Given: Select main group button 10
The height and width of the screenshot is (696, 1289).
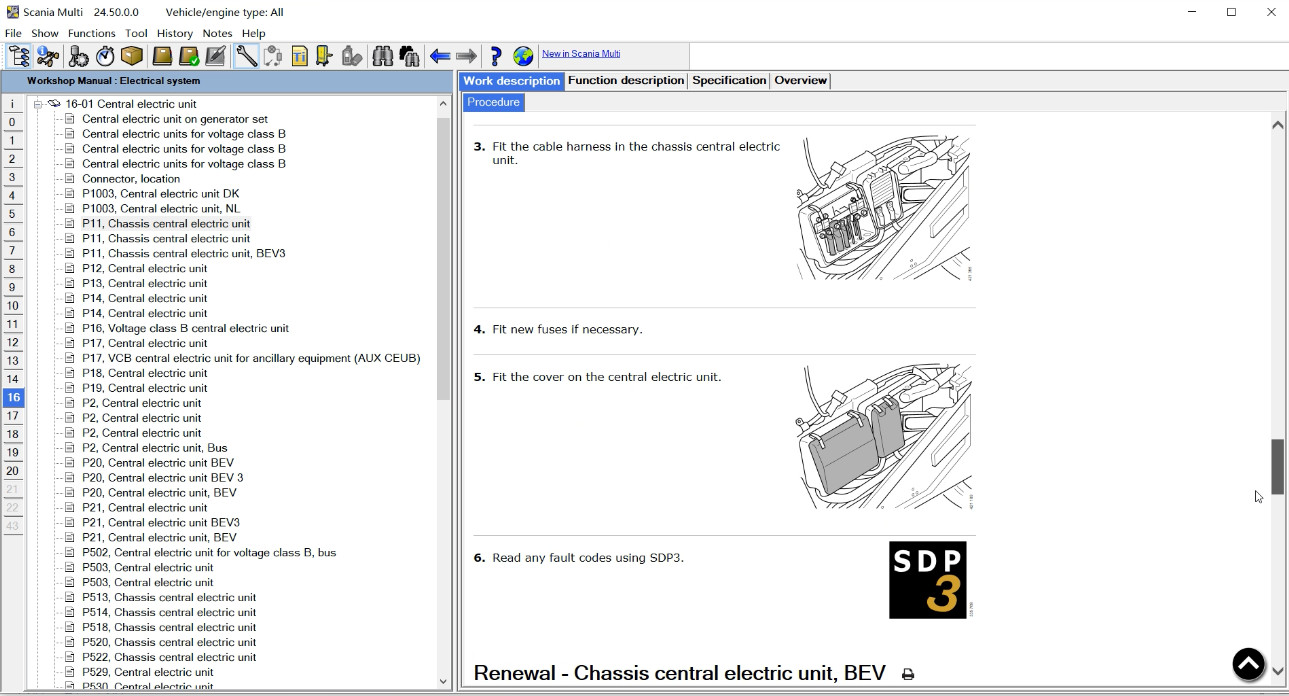Looking at the screenshot, I should [x=13, y=306].
